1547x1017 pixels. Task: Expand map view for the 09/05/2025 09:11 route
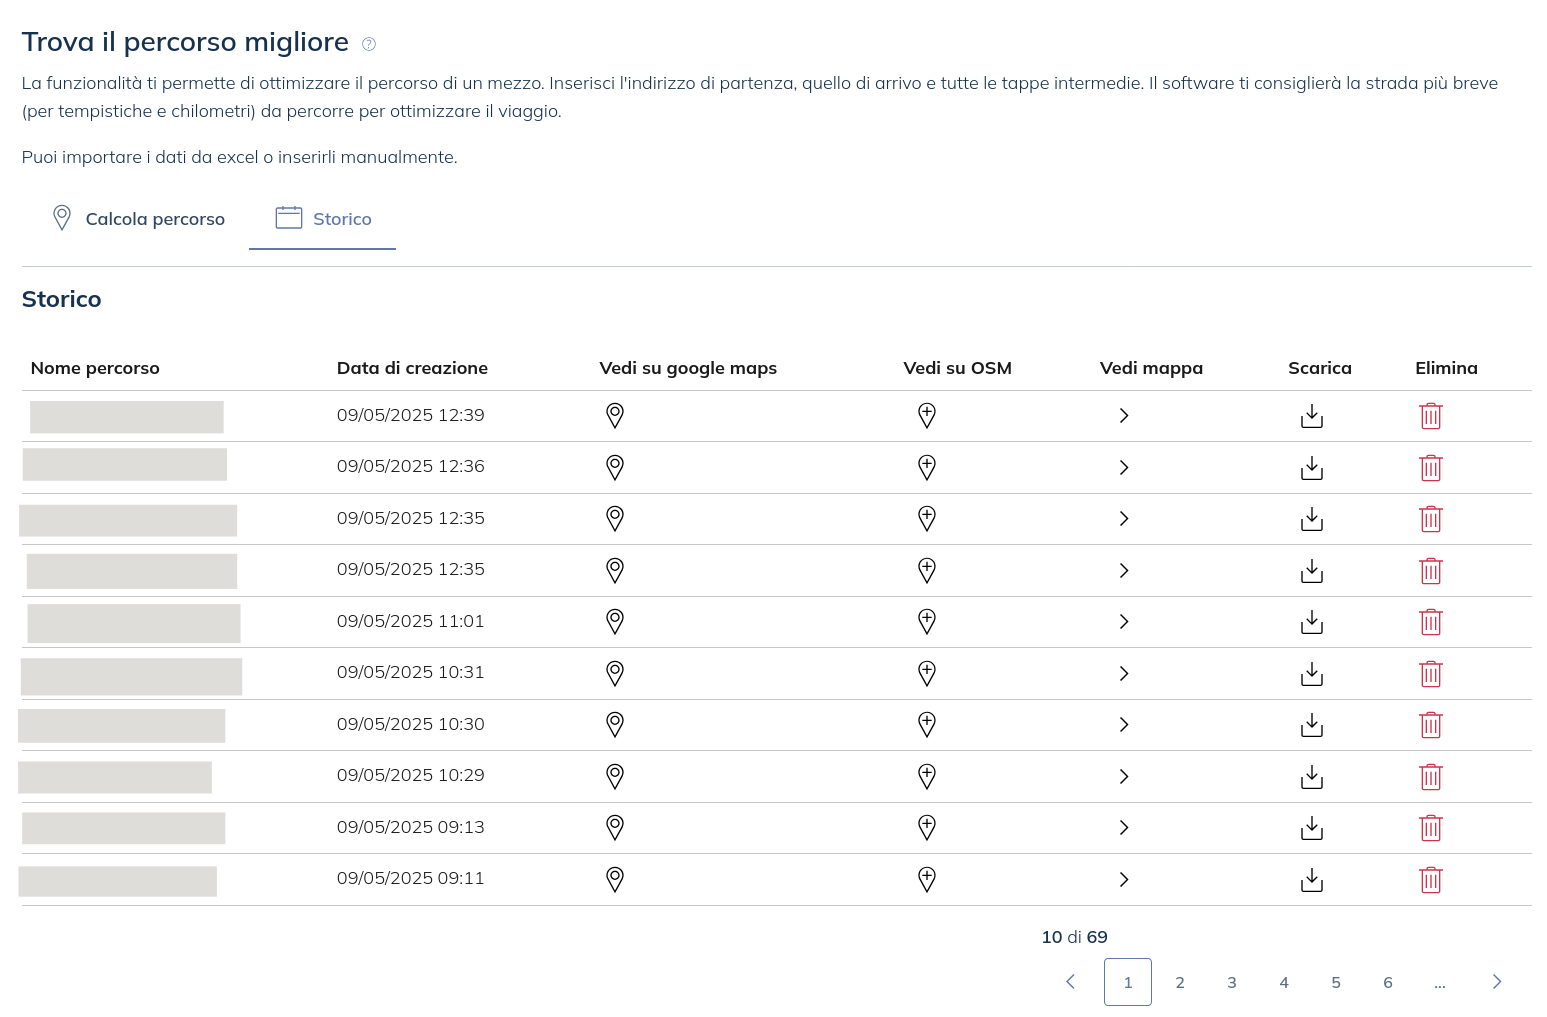point(1124,880)
